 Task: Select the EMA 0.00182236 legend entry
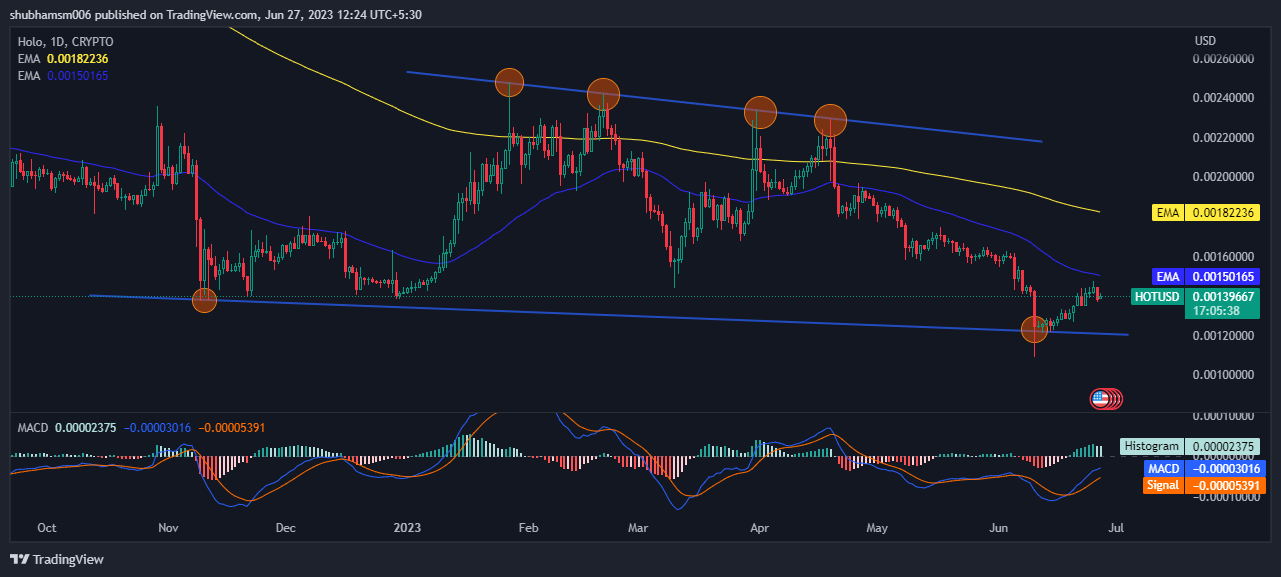click(x=63, y=59)
